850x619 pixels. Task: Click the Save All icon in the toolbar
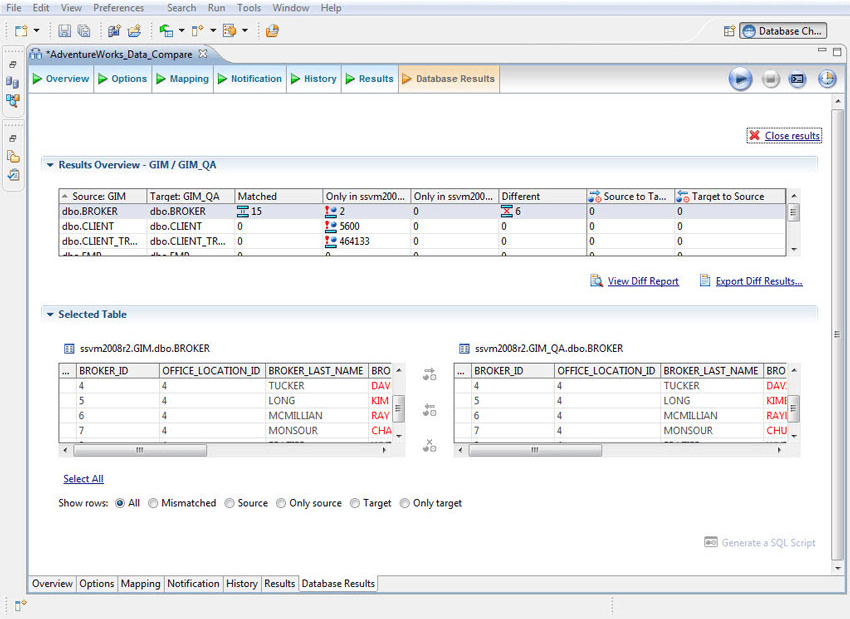(x=83, y=31)
